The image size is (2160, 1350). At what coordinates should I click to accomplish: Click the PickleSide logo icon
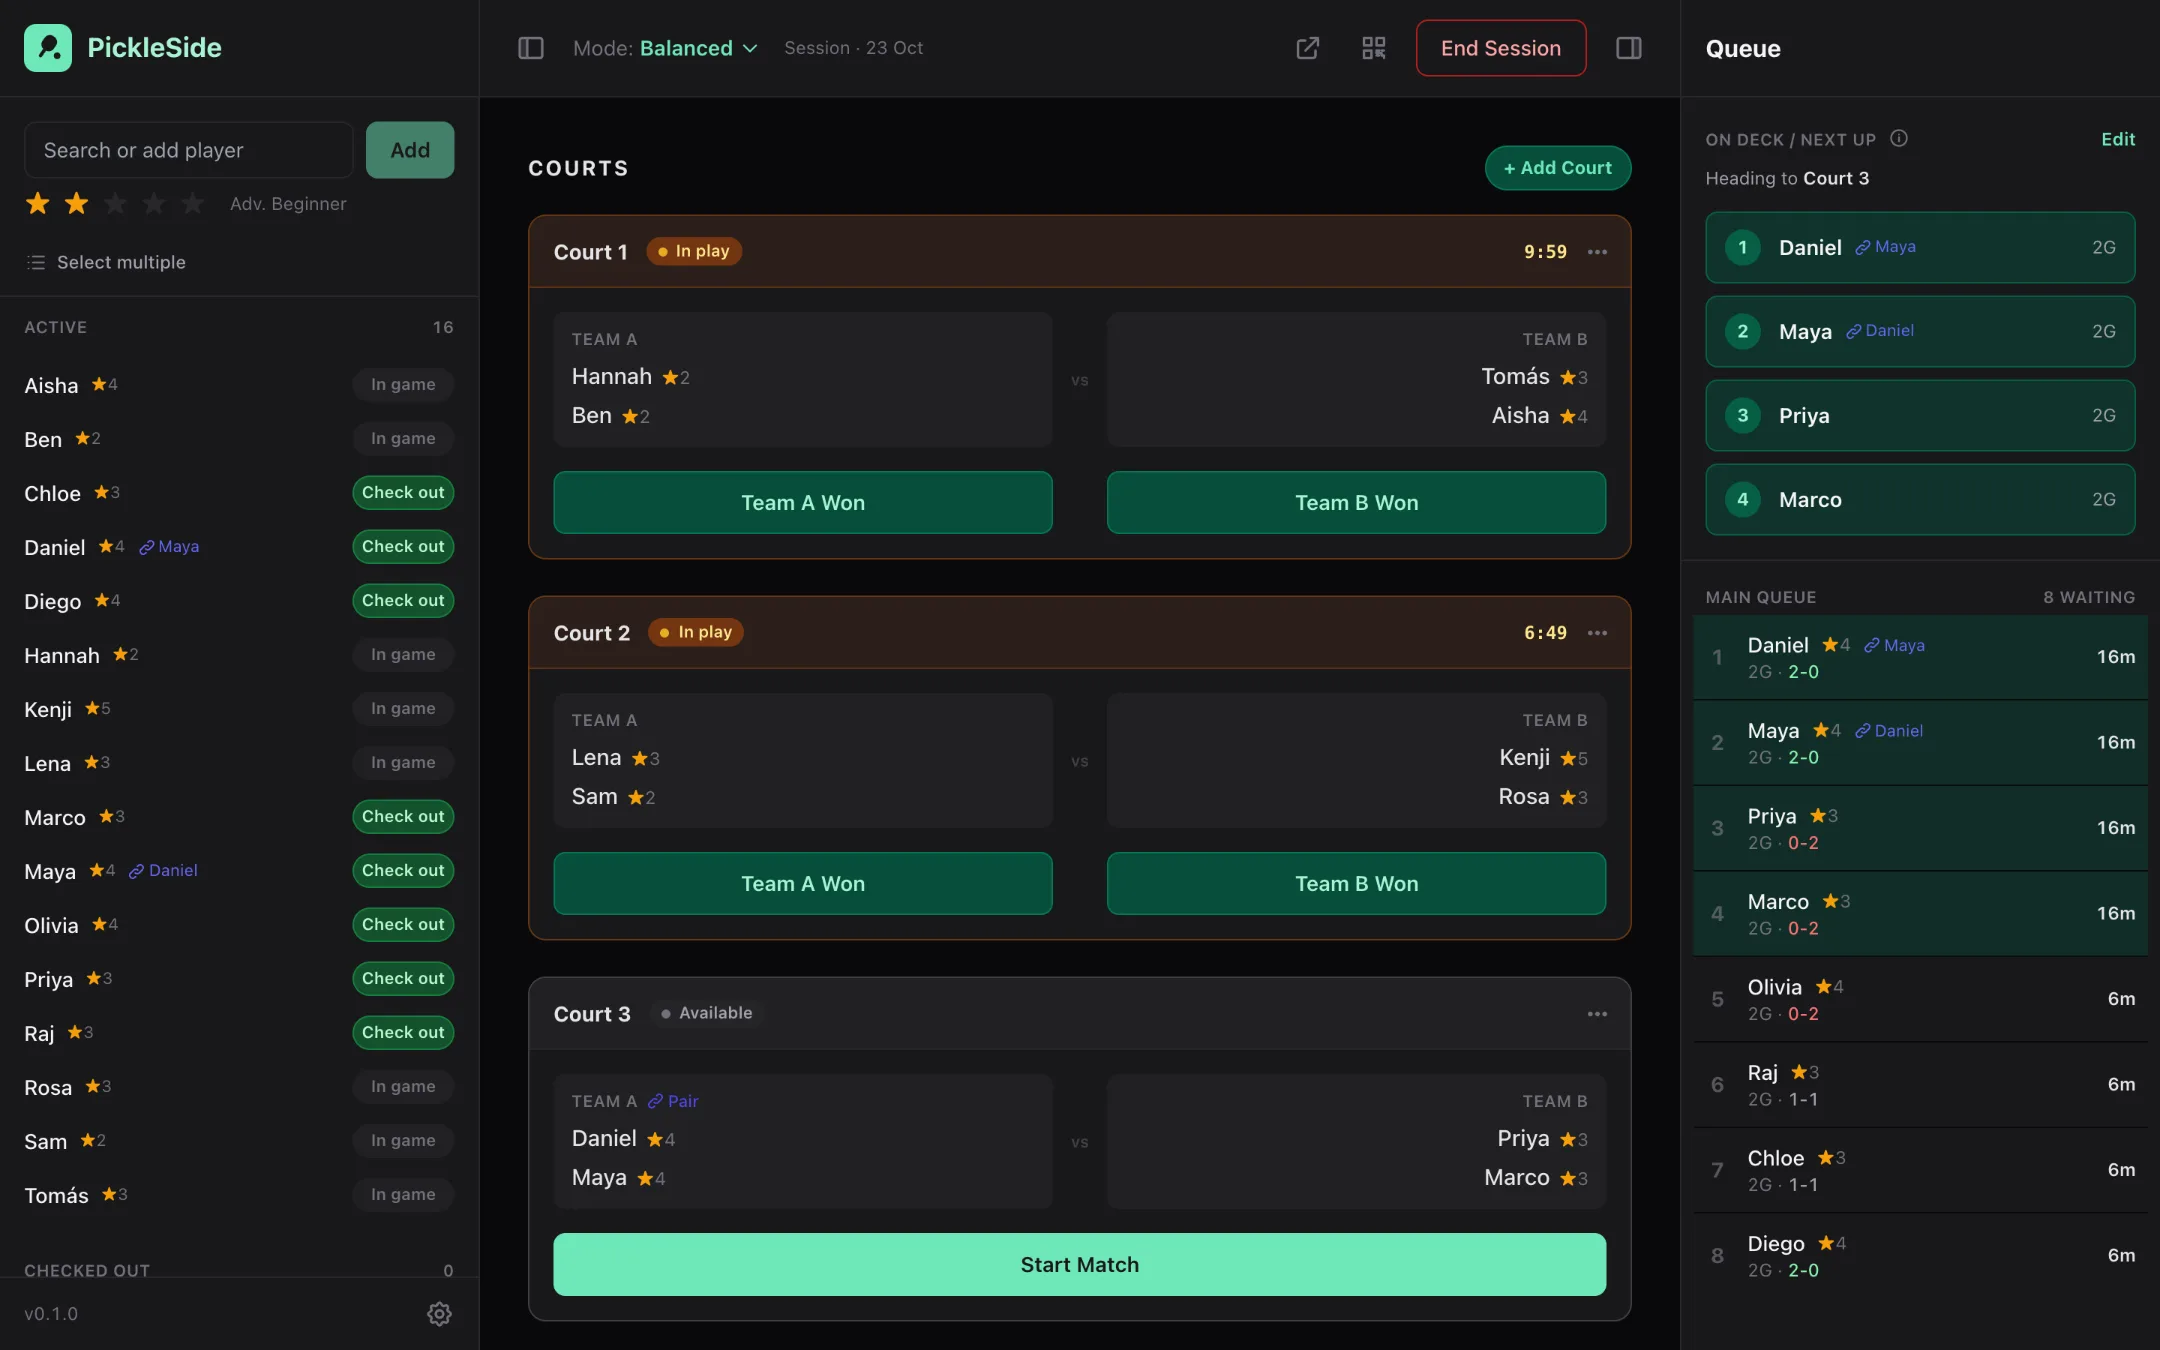point(48,48)
